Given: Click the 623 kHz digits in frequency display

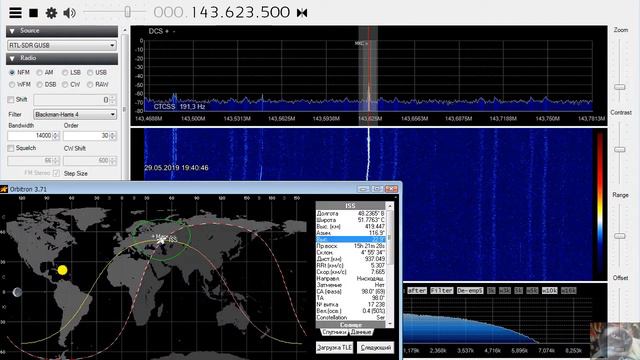Looking at the screenshot, I should (x=240, y=12).
